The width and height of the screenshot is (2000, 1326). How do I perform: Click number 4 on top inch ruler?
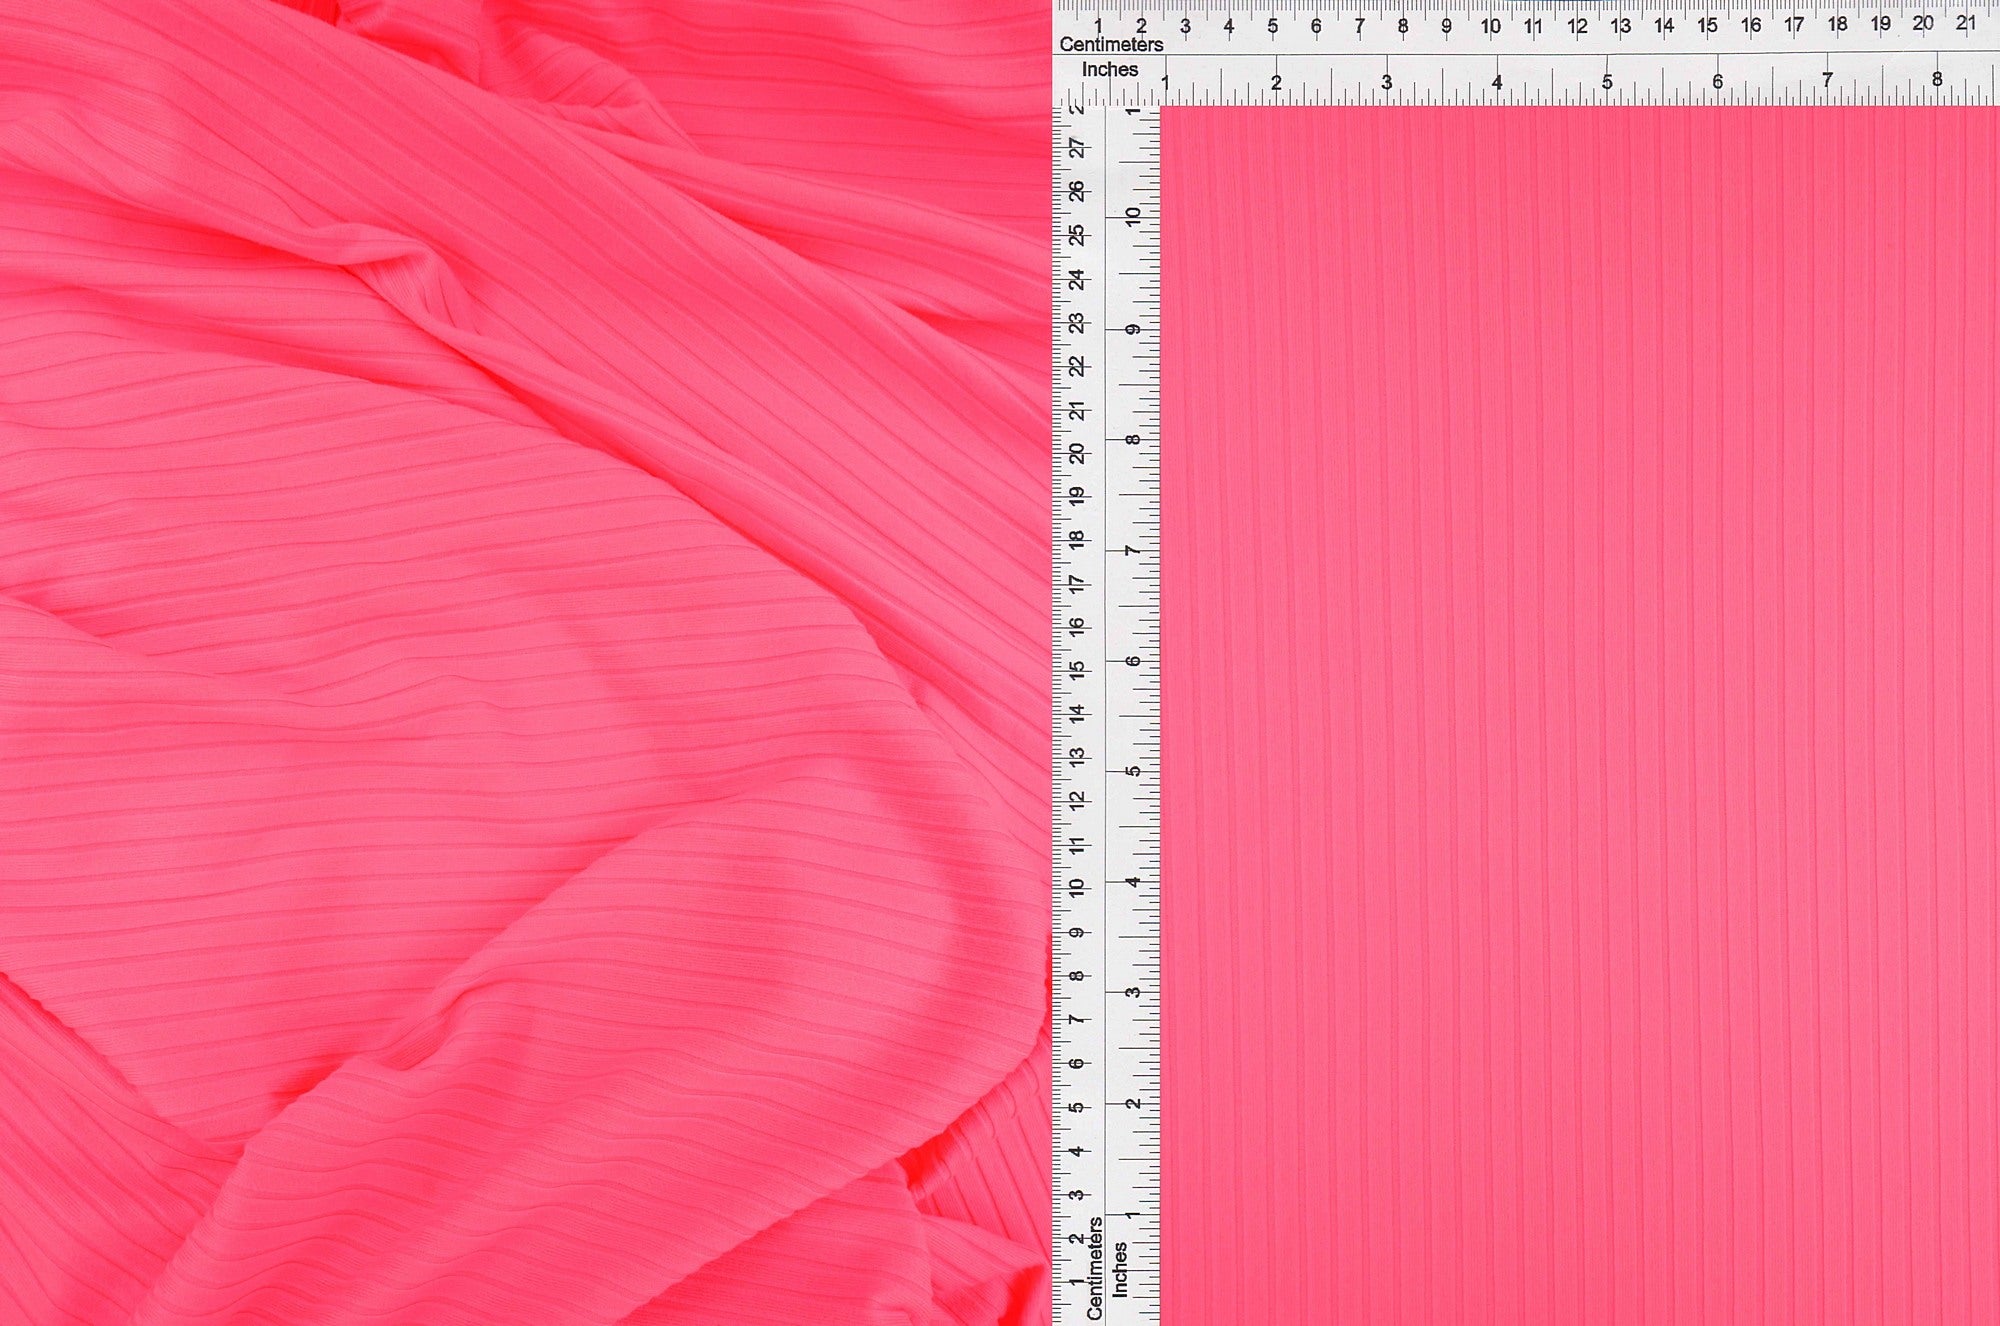(1497, 83)
